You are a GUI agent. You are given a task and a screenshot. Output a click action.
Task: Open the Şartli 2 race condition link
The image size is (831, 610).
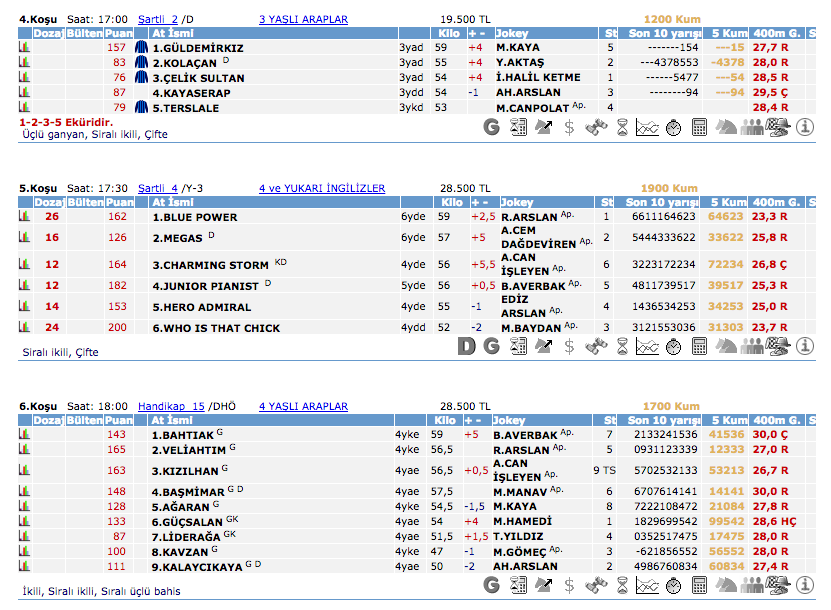158,19
